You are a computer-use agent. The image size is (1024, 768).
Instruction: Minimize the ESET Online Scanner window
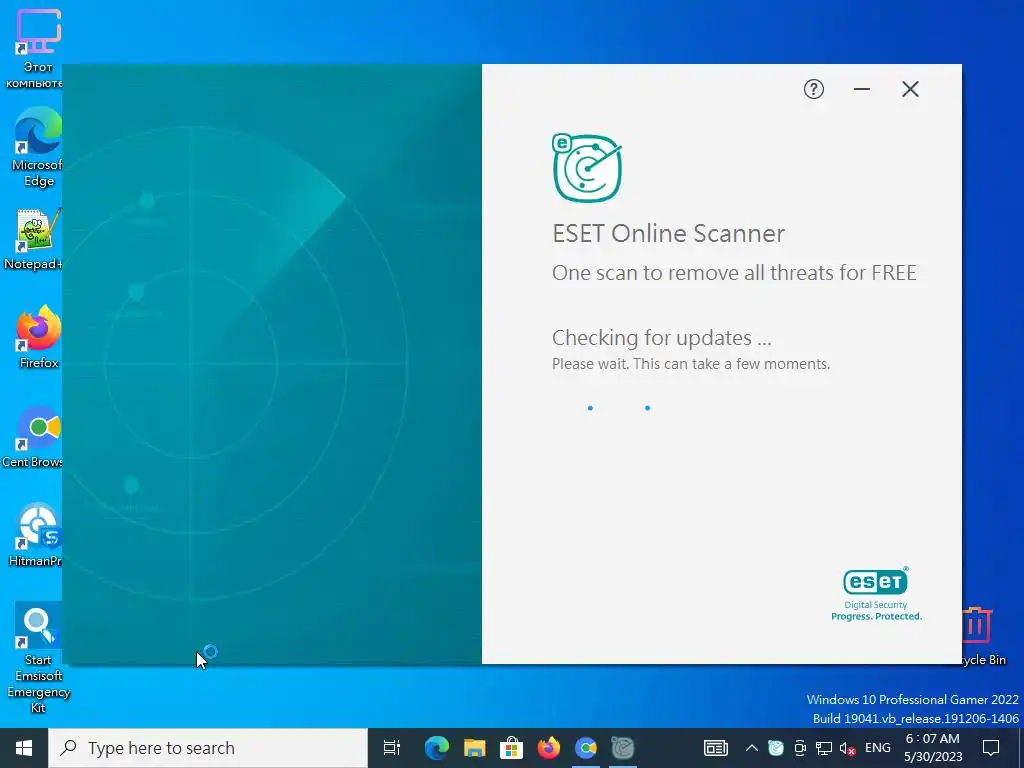pos(861,89)
